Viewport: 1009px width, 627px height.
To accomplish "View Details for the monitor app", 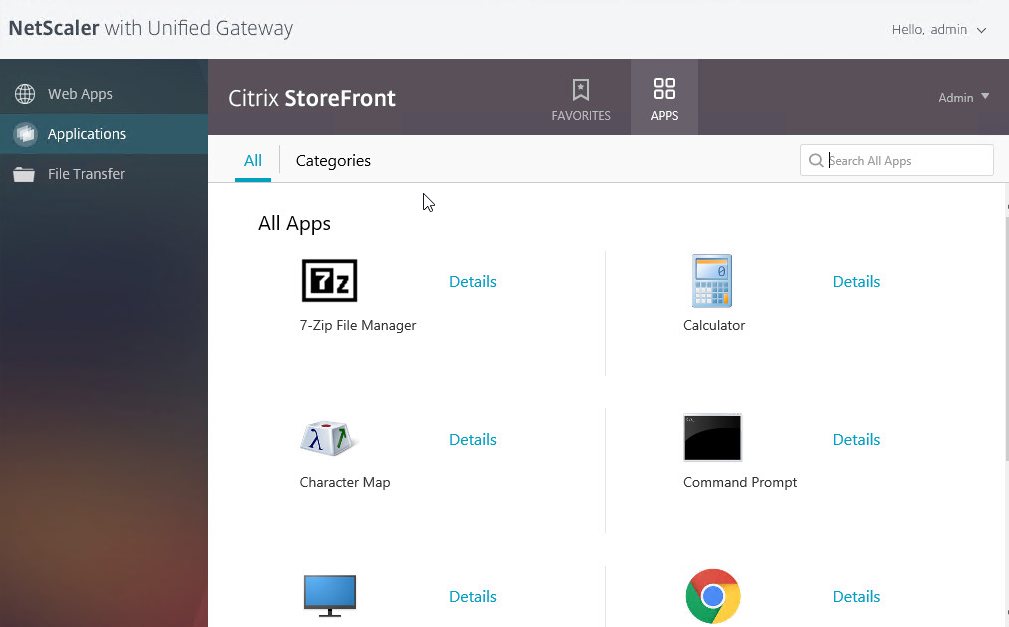I will (x=473, y=596).
